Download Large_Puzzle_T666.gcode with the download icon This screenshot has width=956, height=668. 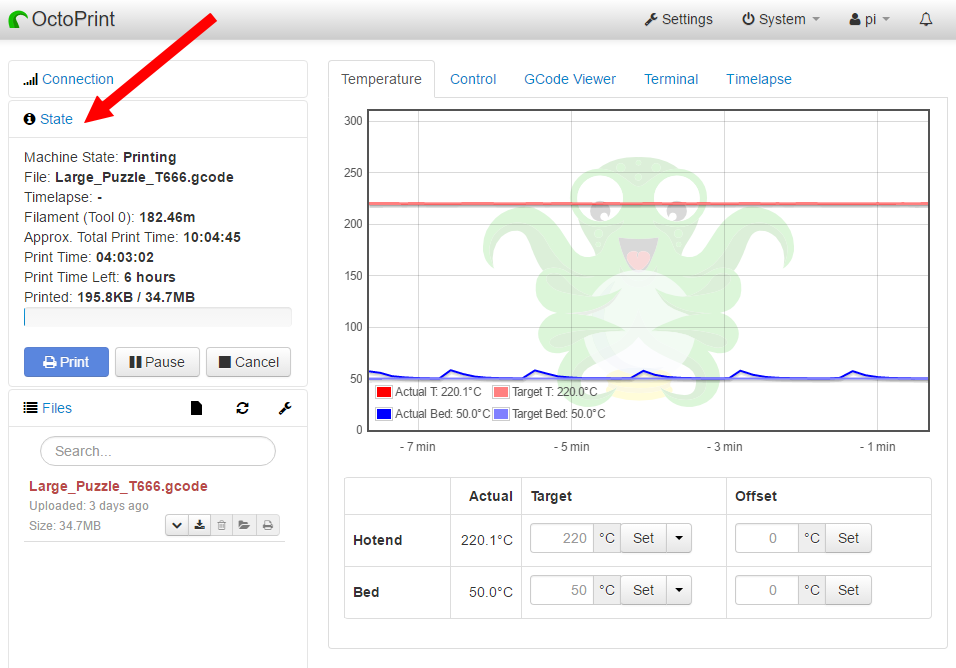click(199, 525)
